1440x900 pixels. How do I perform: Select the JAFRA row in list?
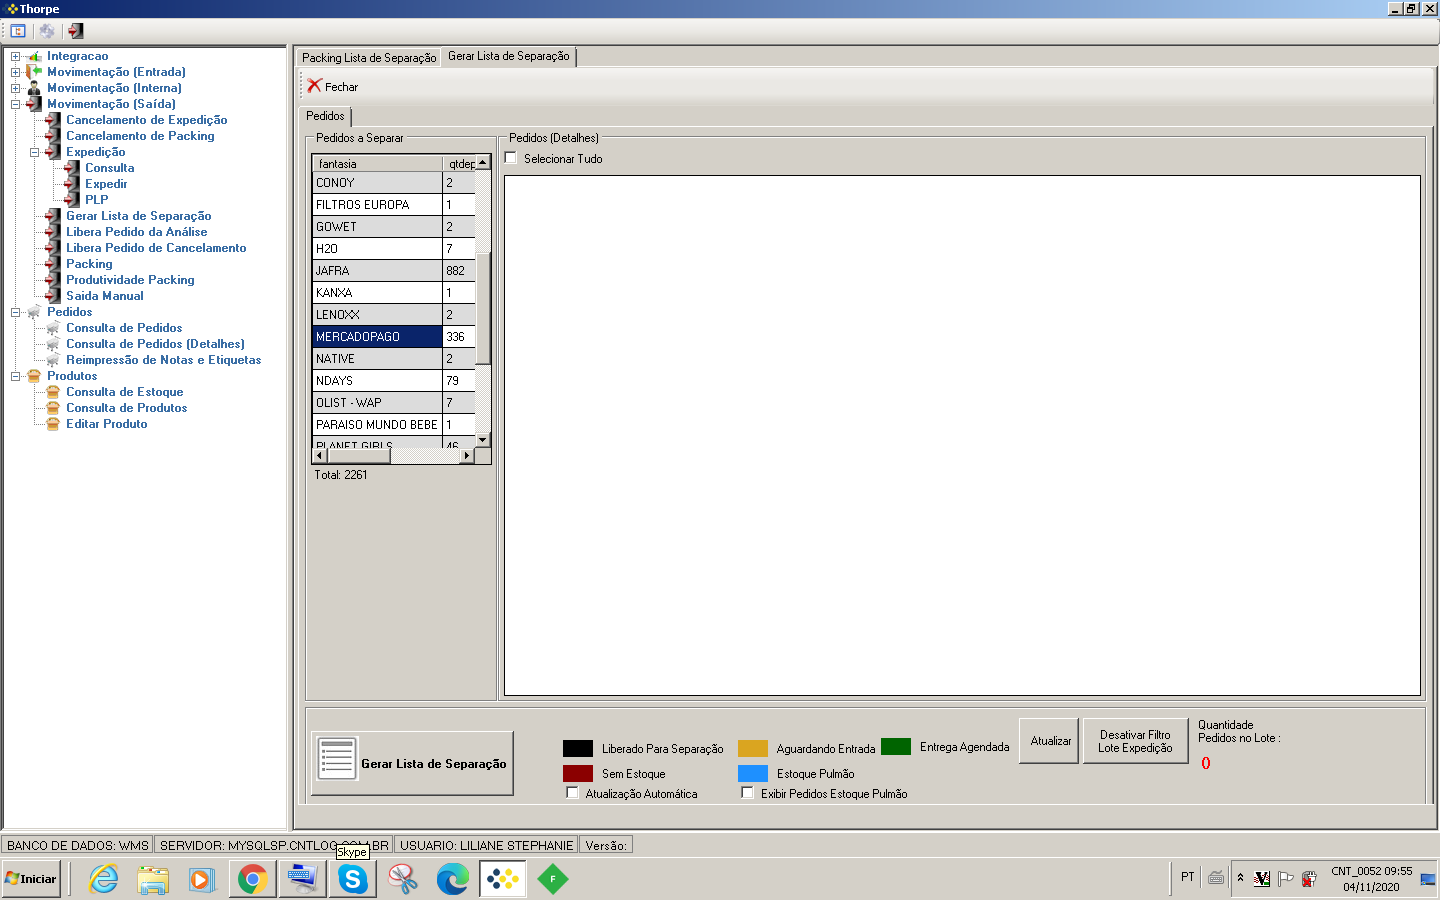click(394, 271)
